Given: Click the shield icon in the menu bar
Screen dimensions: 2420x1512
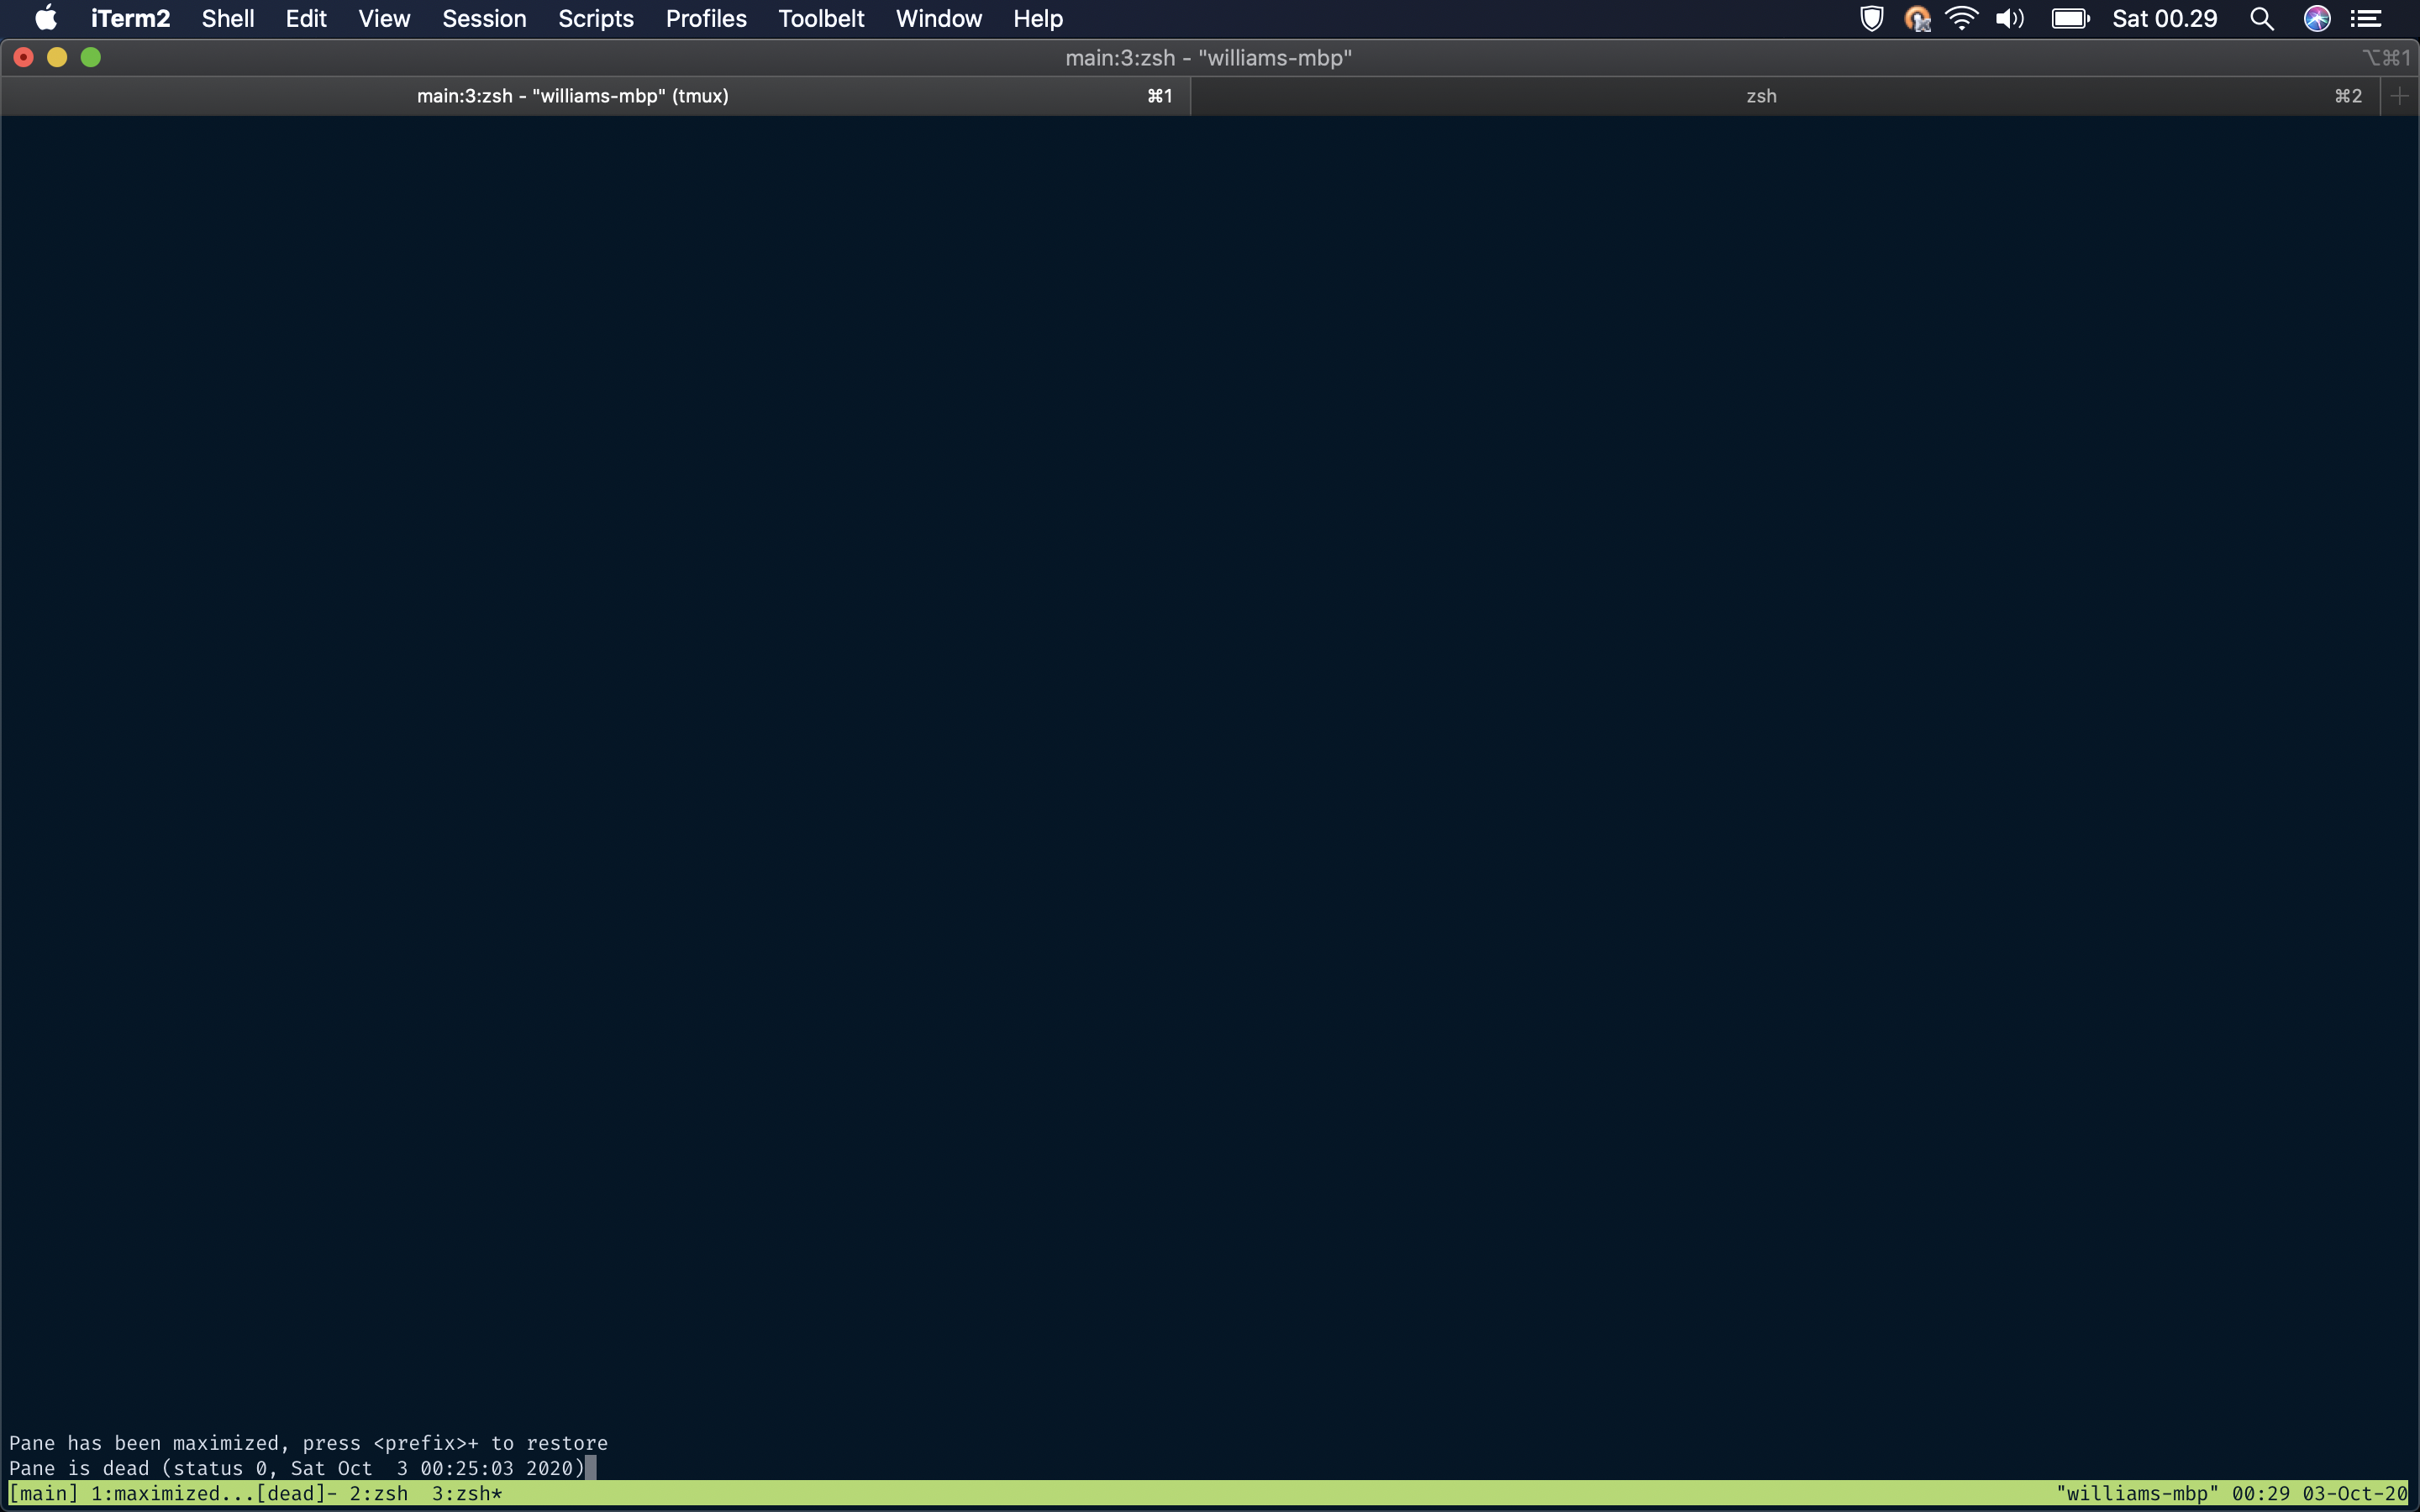Looking at the screenshot, I should tap(1871, 18).
